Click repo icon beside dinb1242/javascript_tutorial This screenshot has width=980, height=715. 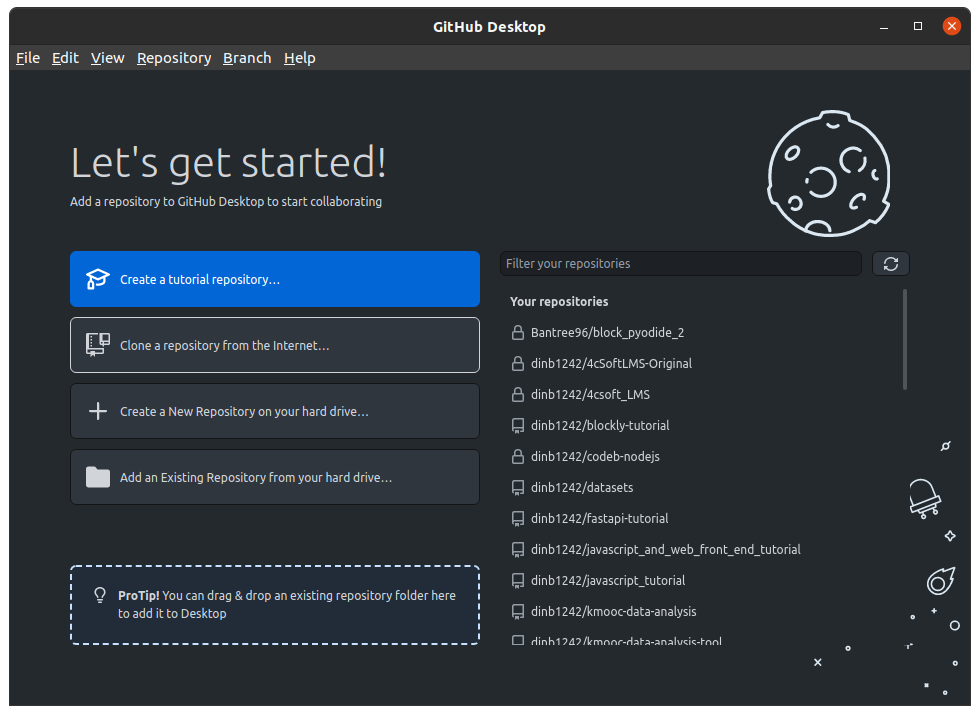[x=518, y=581]
